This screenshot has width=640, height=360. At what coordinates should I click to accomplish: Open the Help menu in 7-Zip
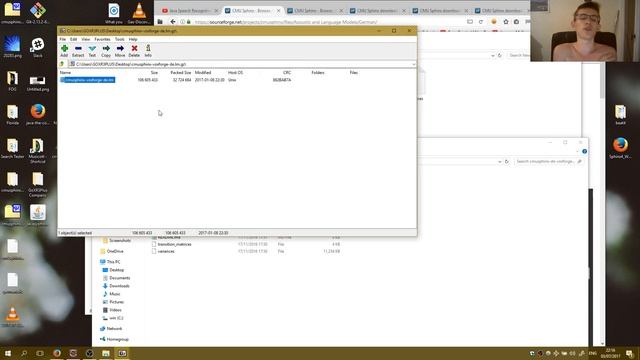click(133, 39)
